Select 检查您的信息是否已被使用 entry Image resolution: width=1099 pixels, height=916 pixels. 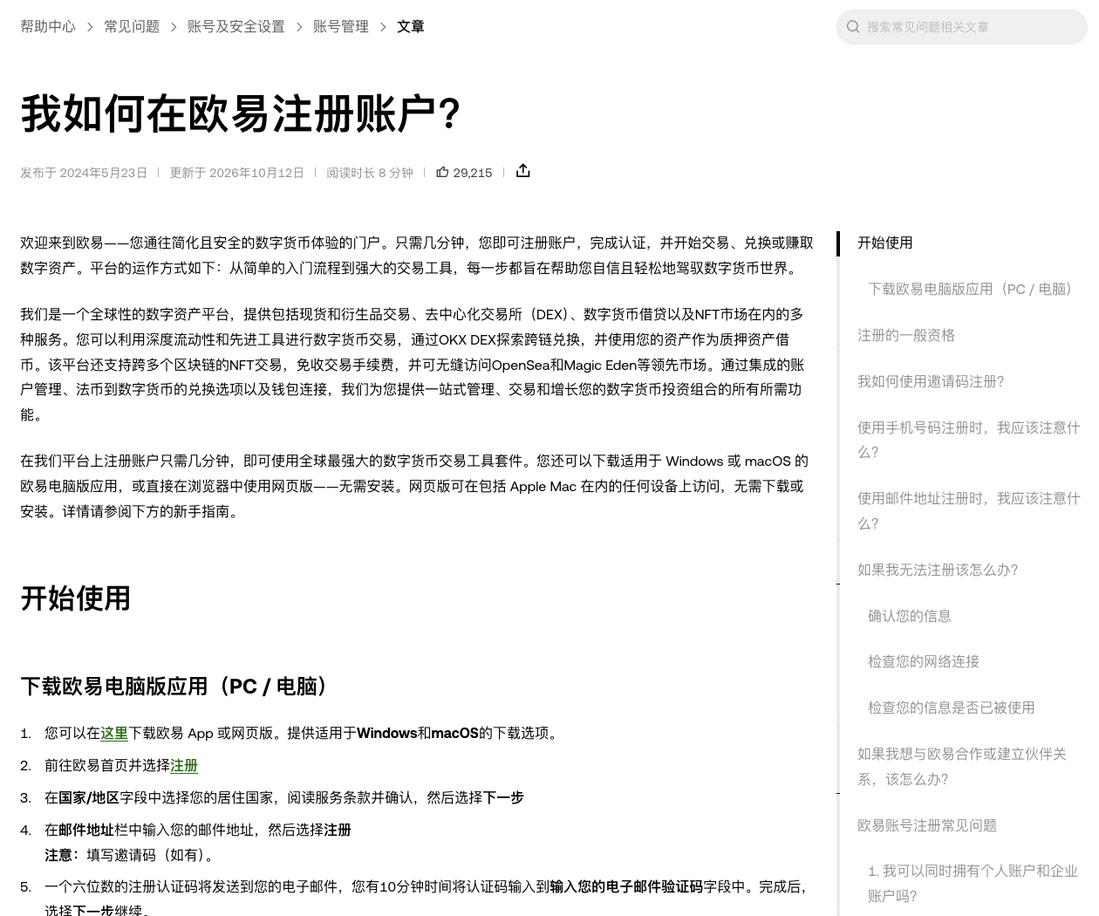[951, 708]
